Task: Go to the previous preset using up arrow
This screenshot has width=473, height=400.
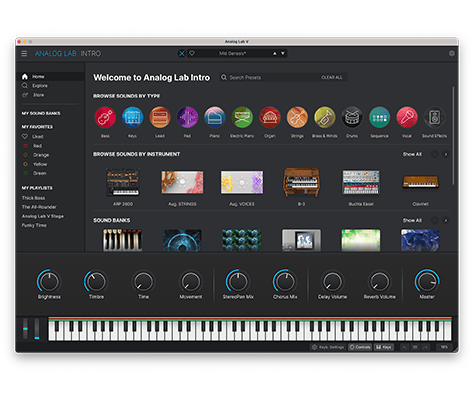Action: (275, 53)
